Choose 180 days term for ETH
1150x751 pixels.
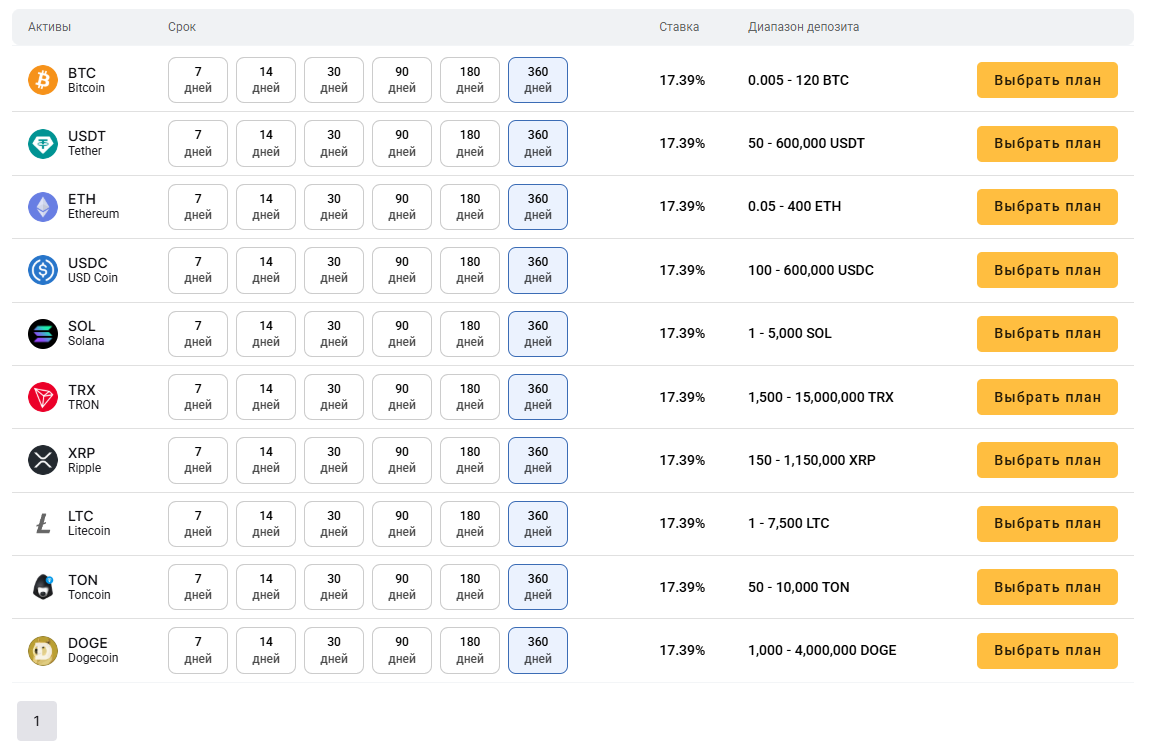470,206
